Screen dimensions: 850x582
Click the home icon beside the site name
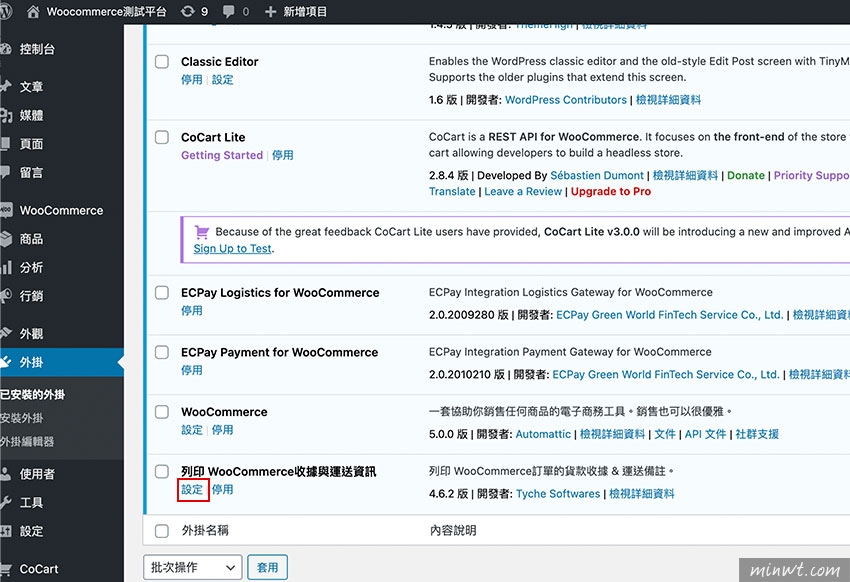(33, 11)
